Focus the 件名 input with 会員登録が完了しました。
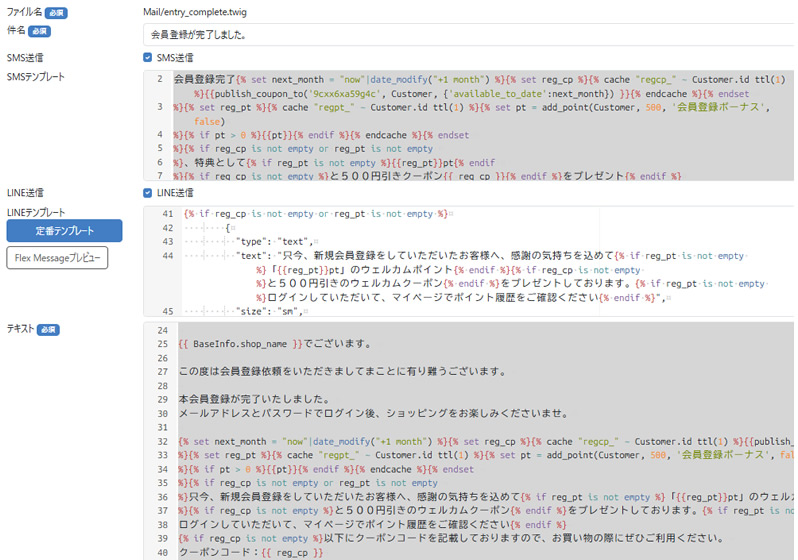798x560 pixels. tap(468, 35)
